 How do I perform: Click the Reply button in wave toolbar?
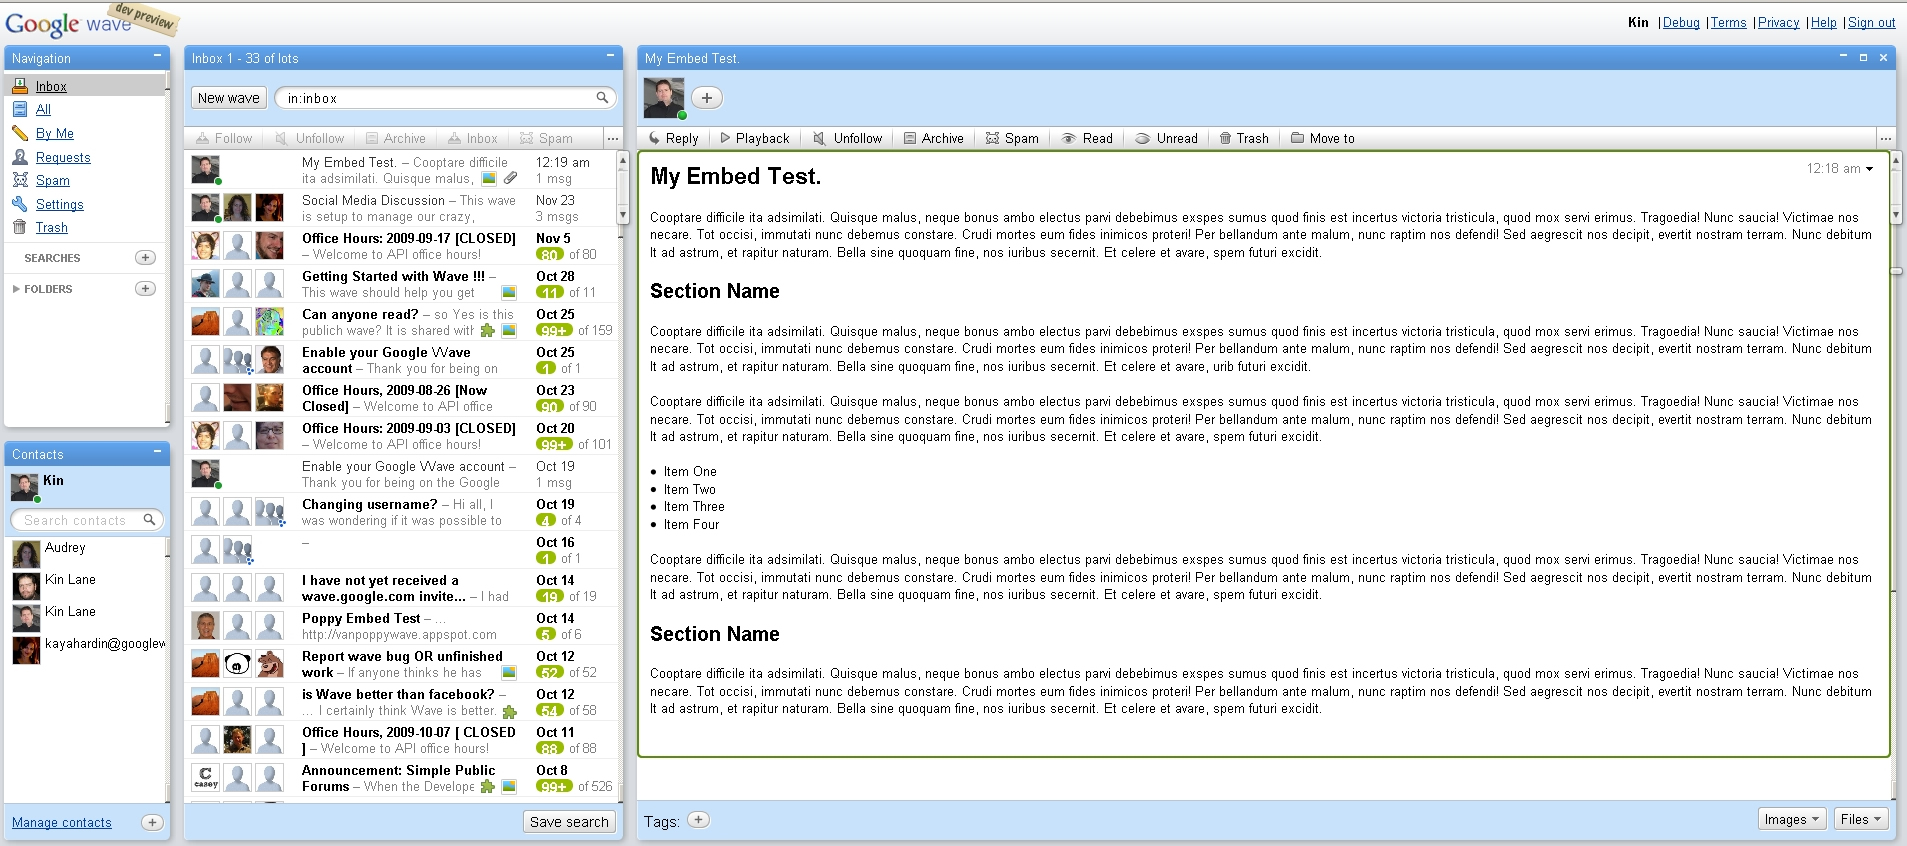(674, 138)
